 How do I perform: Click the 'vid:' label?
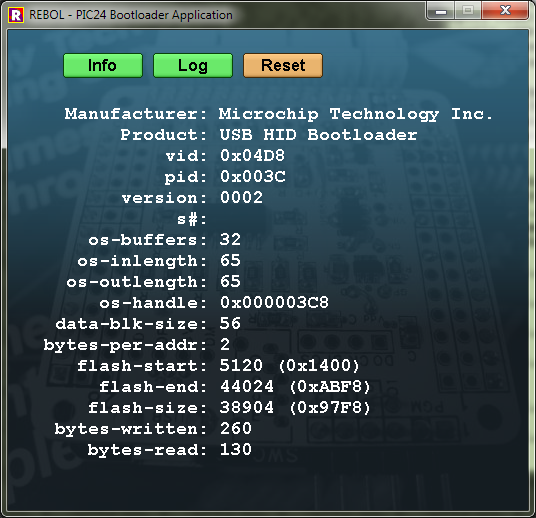pos(186,156)
